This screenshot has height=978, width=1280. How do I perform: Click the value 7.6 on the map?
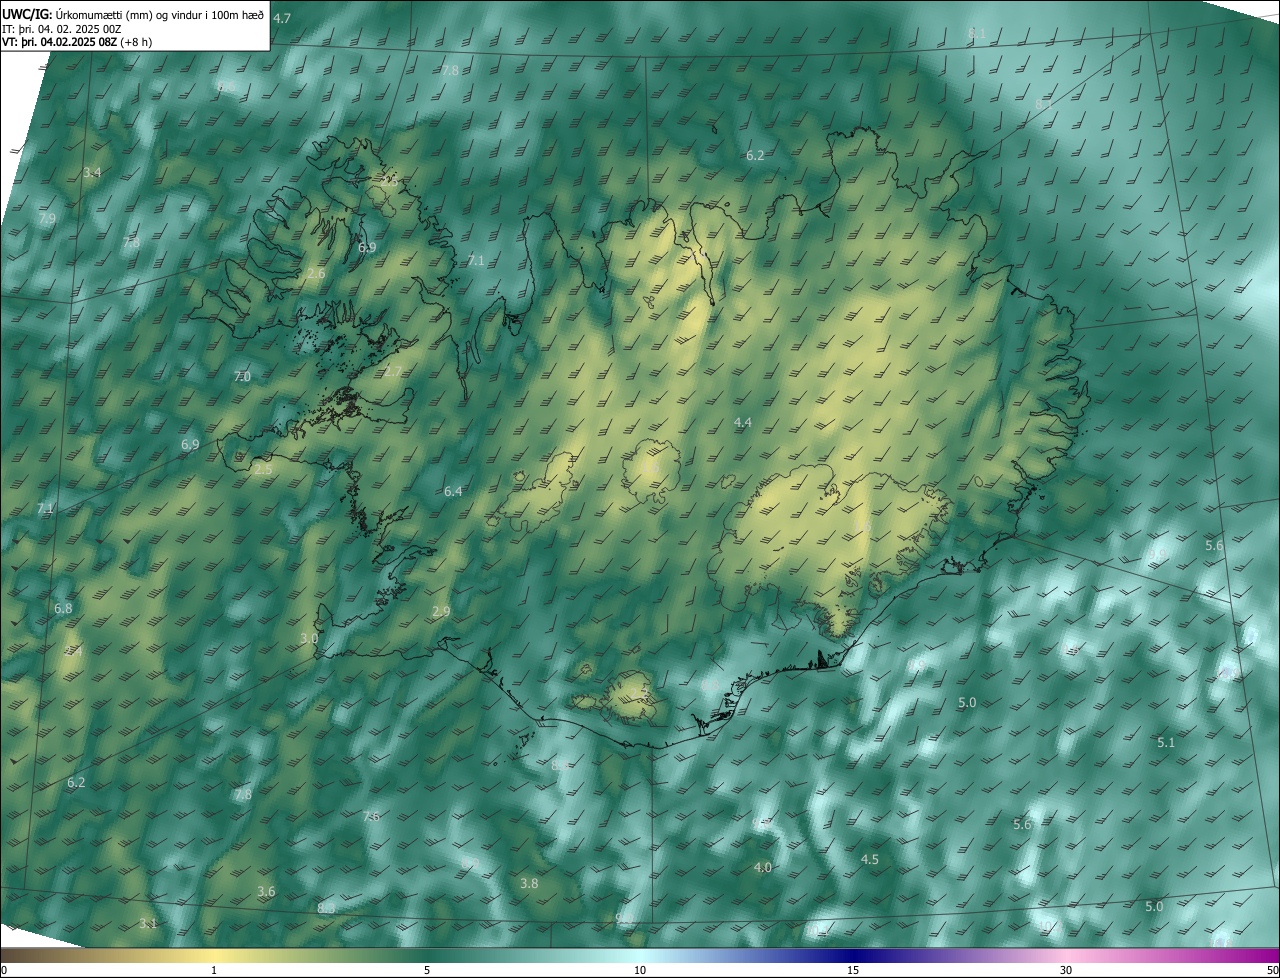(371, 816)
